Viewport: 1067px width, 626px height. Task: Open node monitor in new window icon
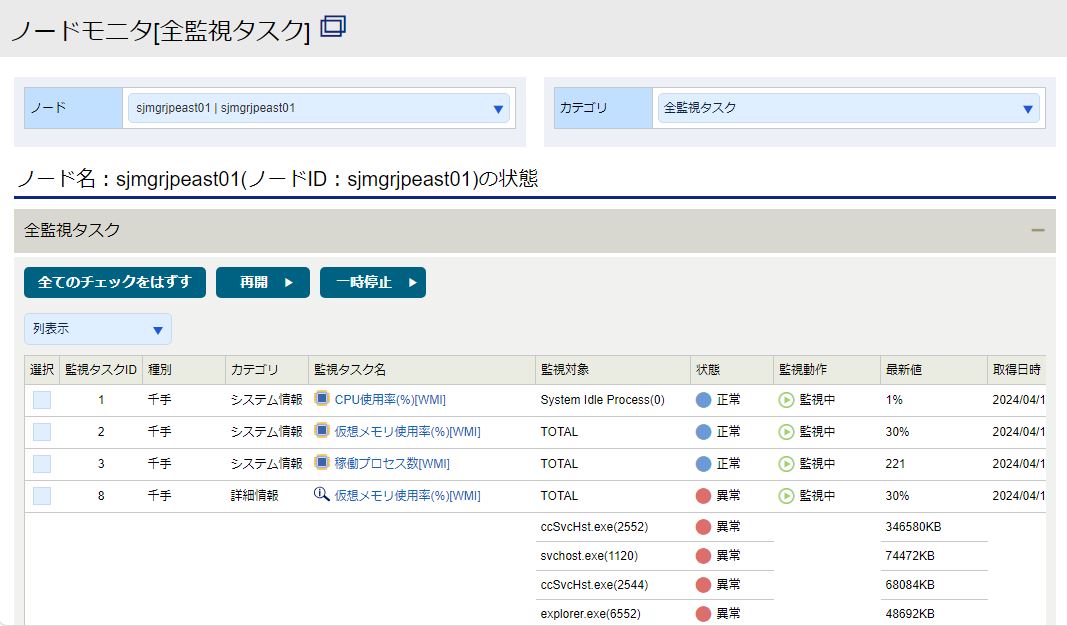coord(333,27)
